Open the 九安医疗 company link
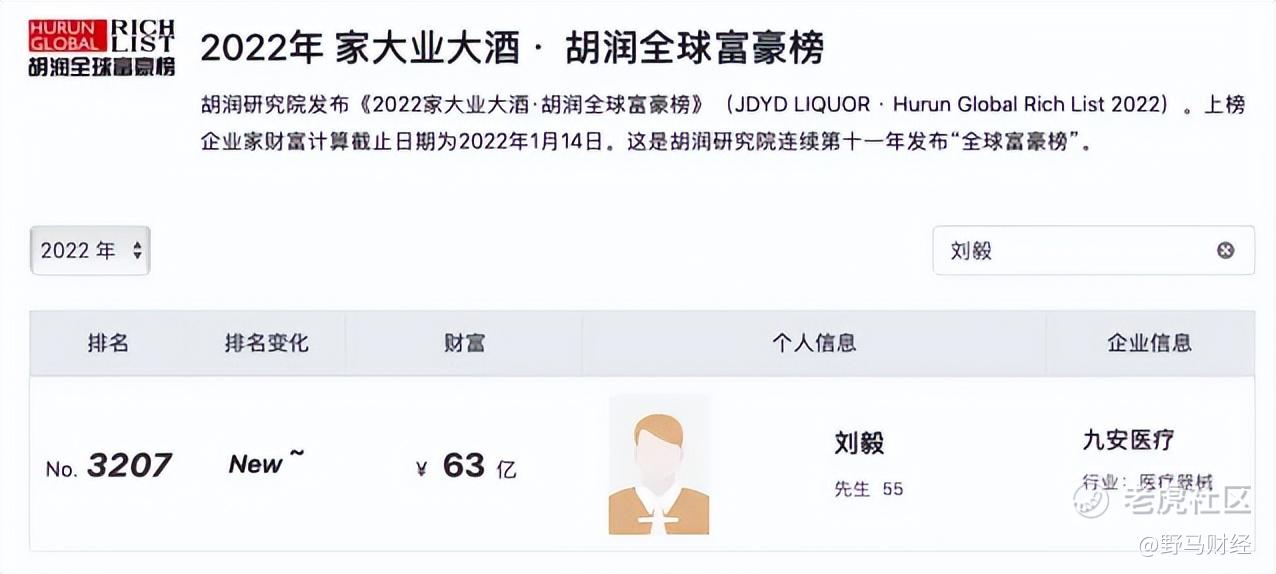This screenshot has width=1276, height=574. (1128, 439)
